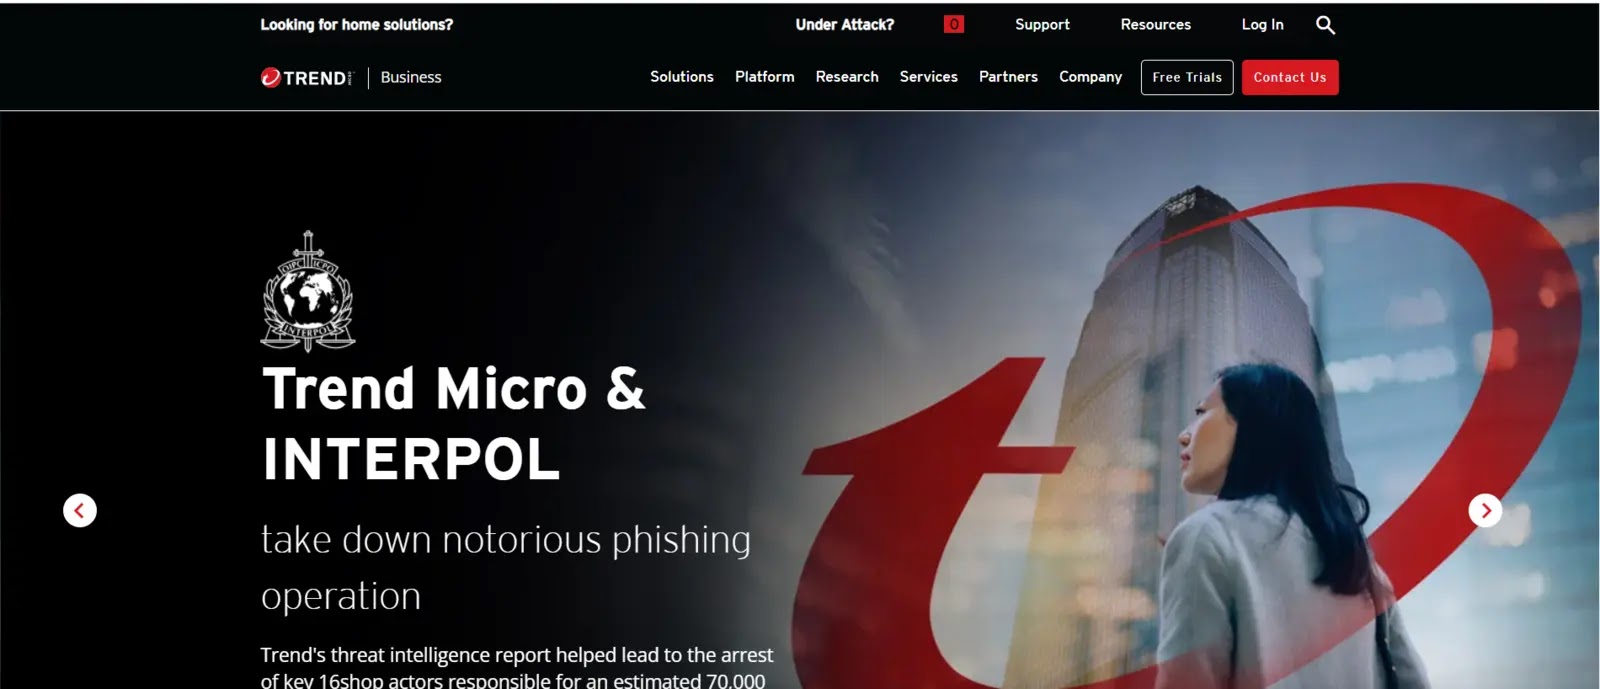Expand the Platform menu

click(x=765, y=77)
